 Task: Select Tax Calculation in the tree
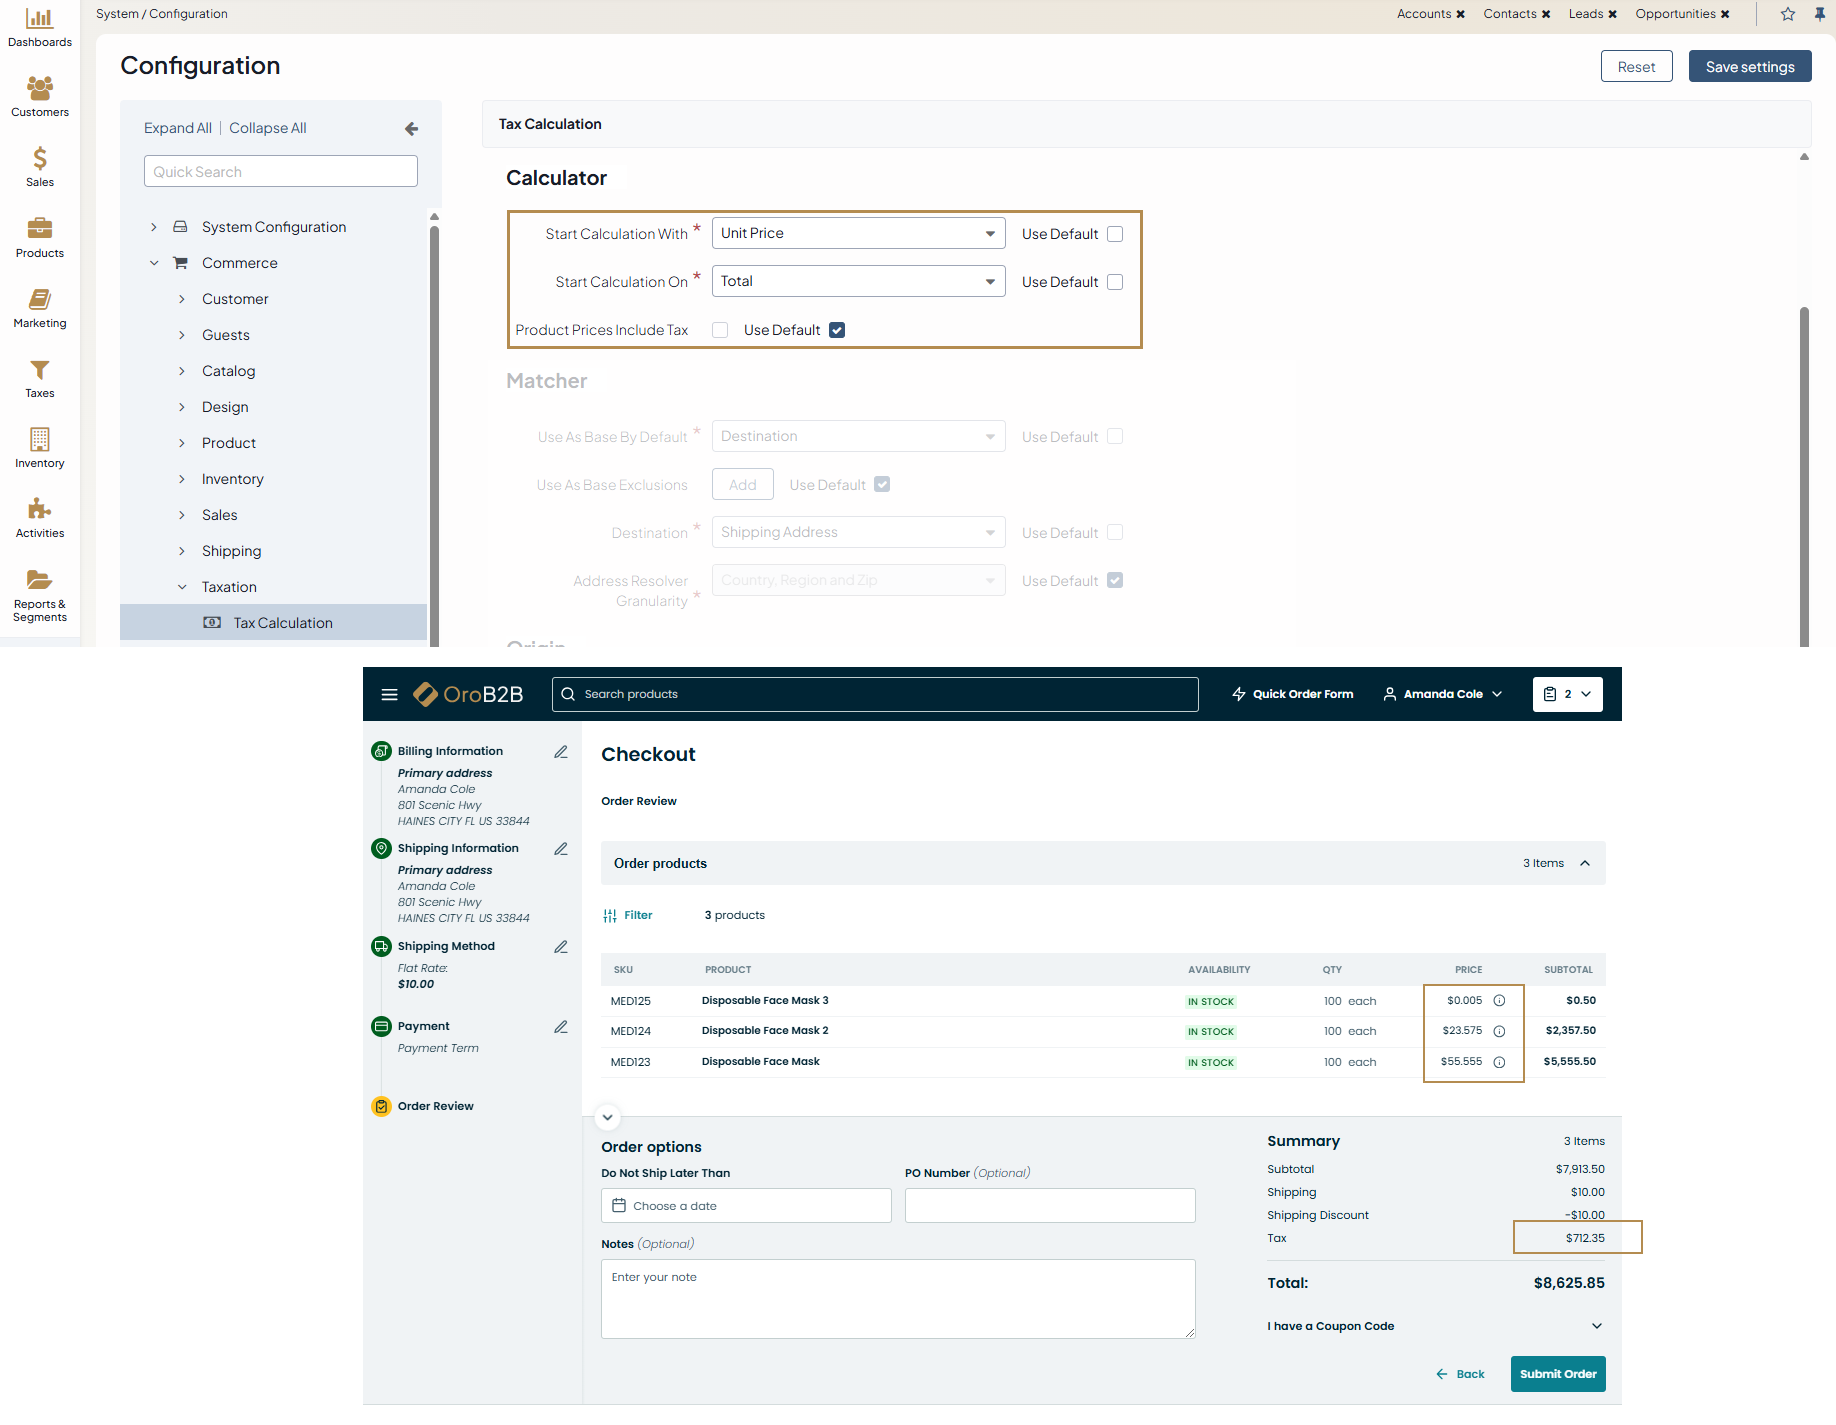(282, 623)
